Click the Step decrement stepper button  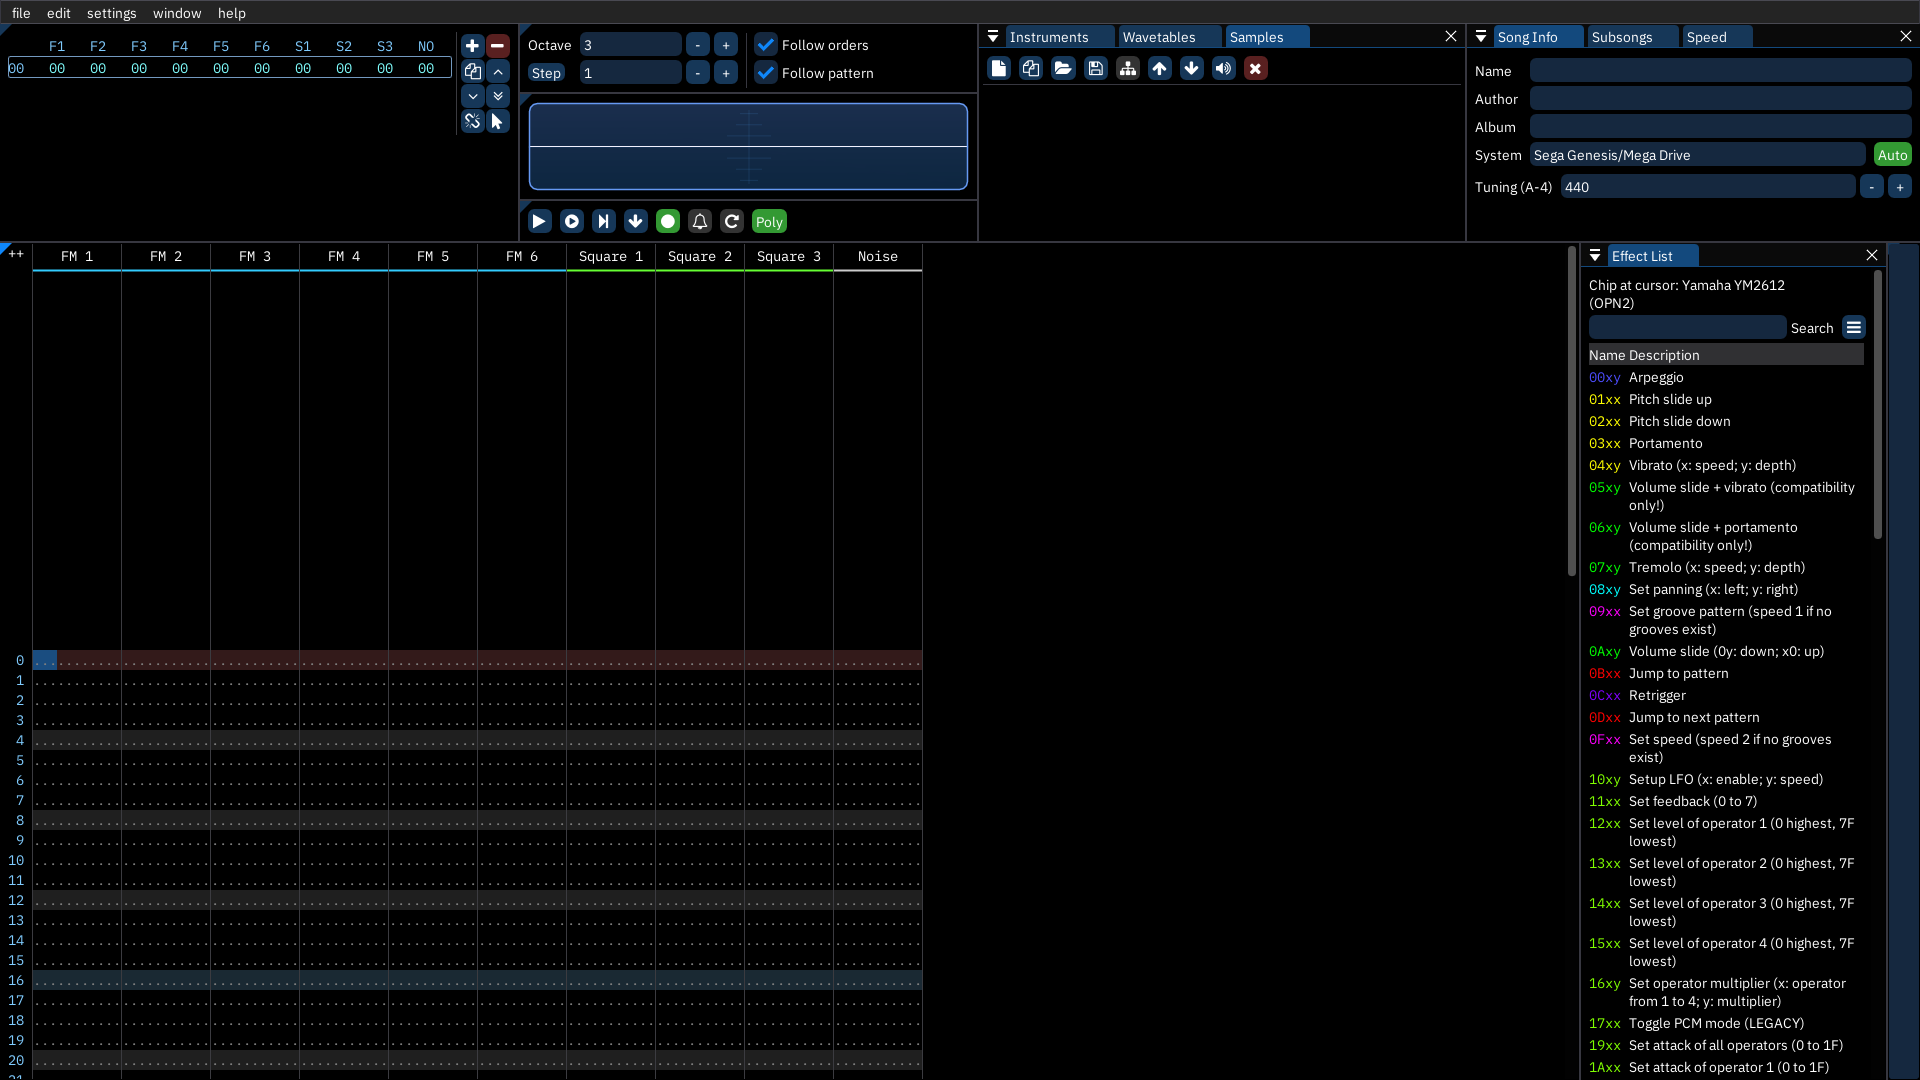696,73
